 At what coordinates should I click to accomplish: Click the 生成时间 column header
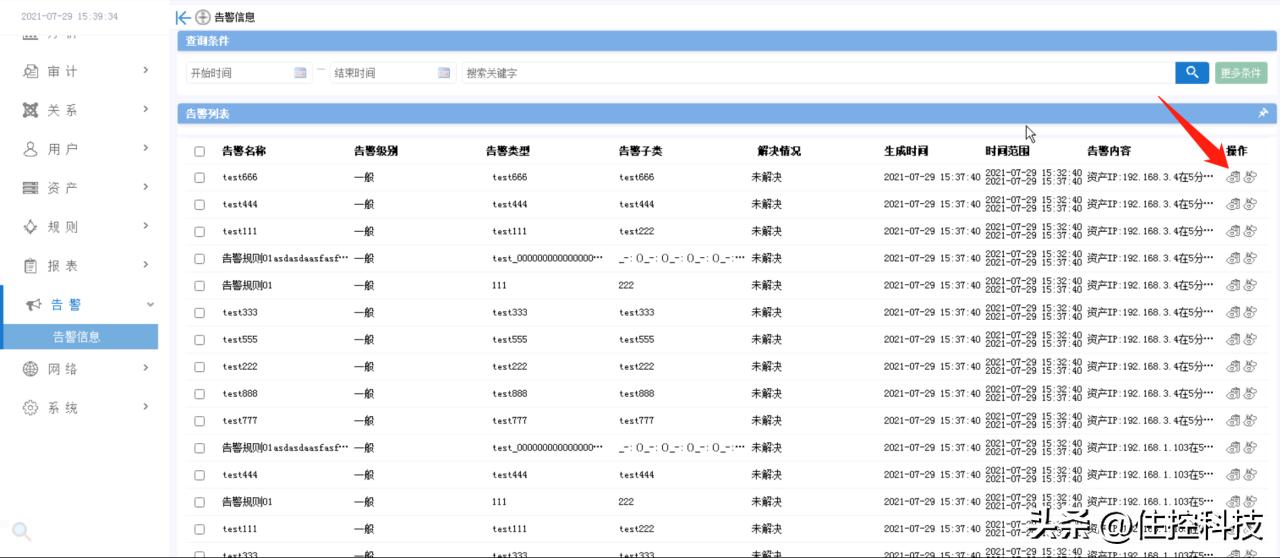pyautogui.click(x=906, y=151)
